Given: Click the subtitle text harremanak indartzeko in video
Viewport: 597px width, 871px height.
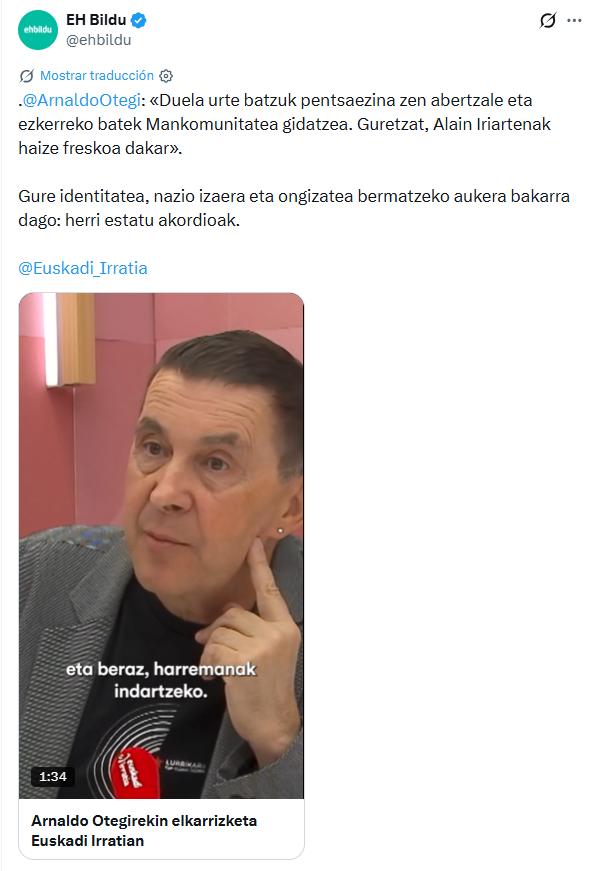Looking at the screenshot, I should (x=161, y=680).
